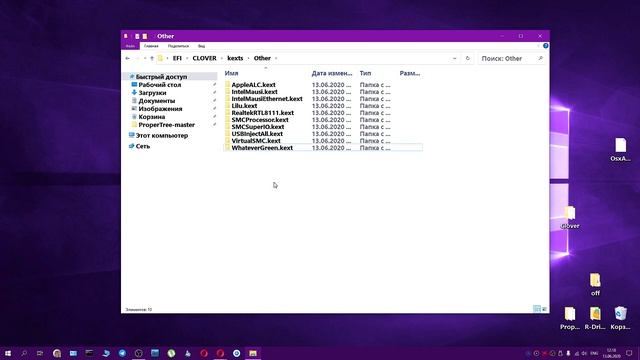This screenshot has width=640, height=360.
Task: Switch input language via ENG indicator
Action: [594, 353]
